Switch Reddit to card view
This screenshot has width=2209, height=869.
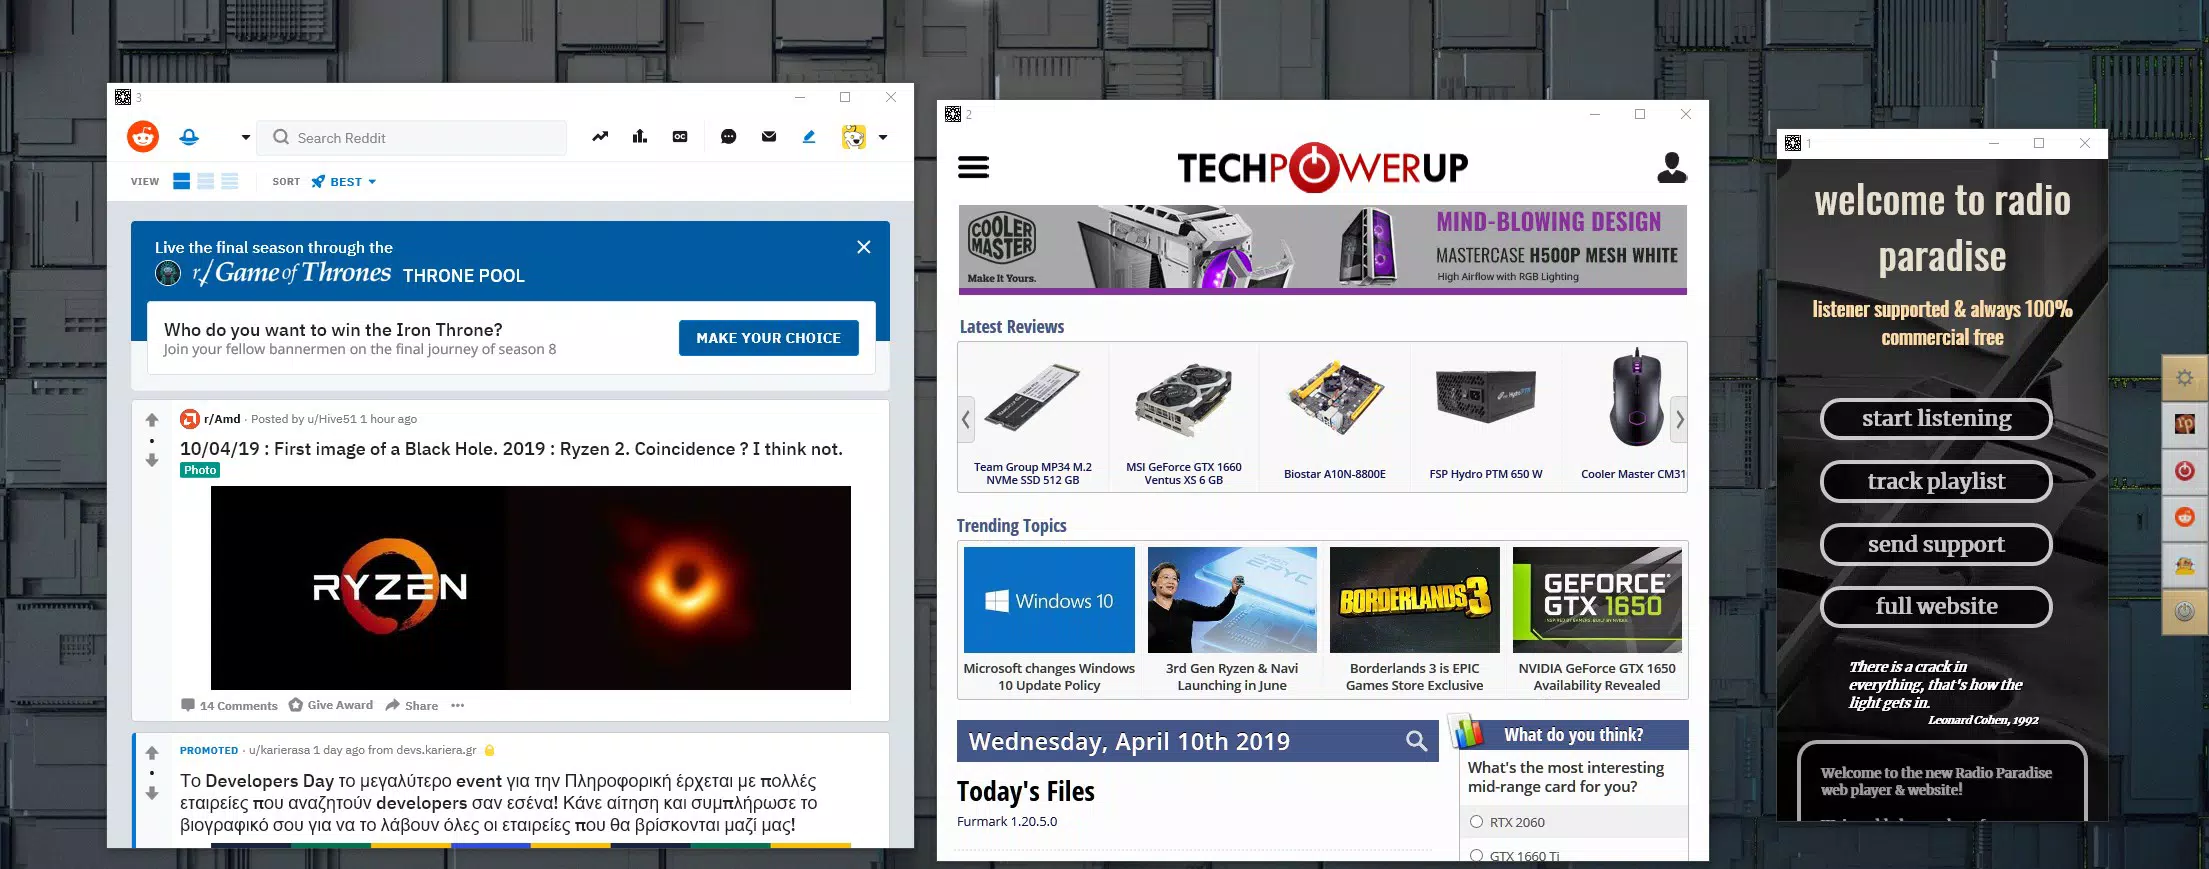click(182, 181)
